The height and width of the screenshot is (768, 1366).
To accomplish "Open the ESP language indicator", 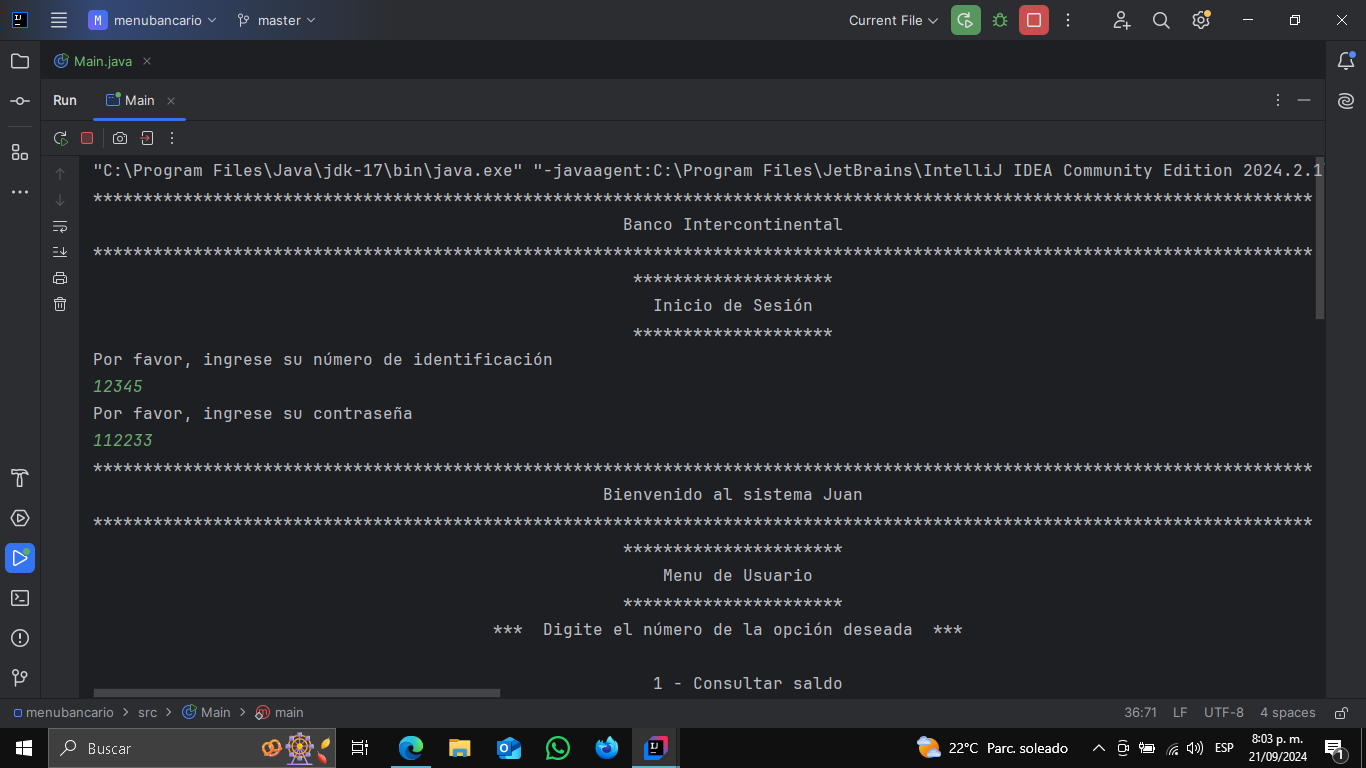I will click(x=1224, y=747).
